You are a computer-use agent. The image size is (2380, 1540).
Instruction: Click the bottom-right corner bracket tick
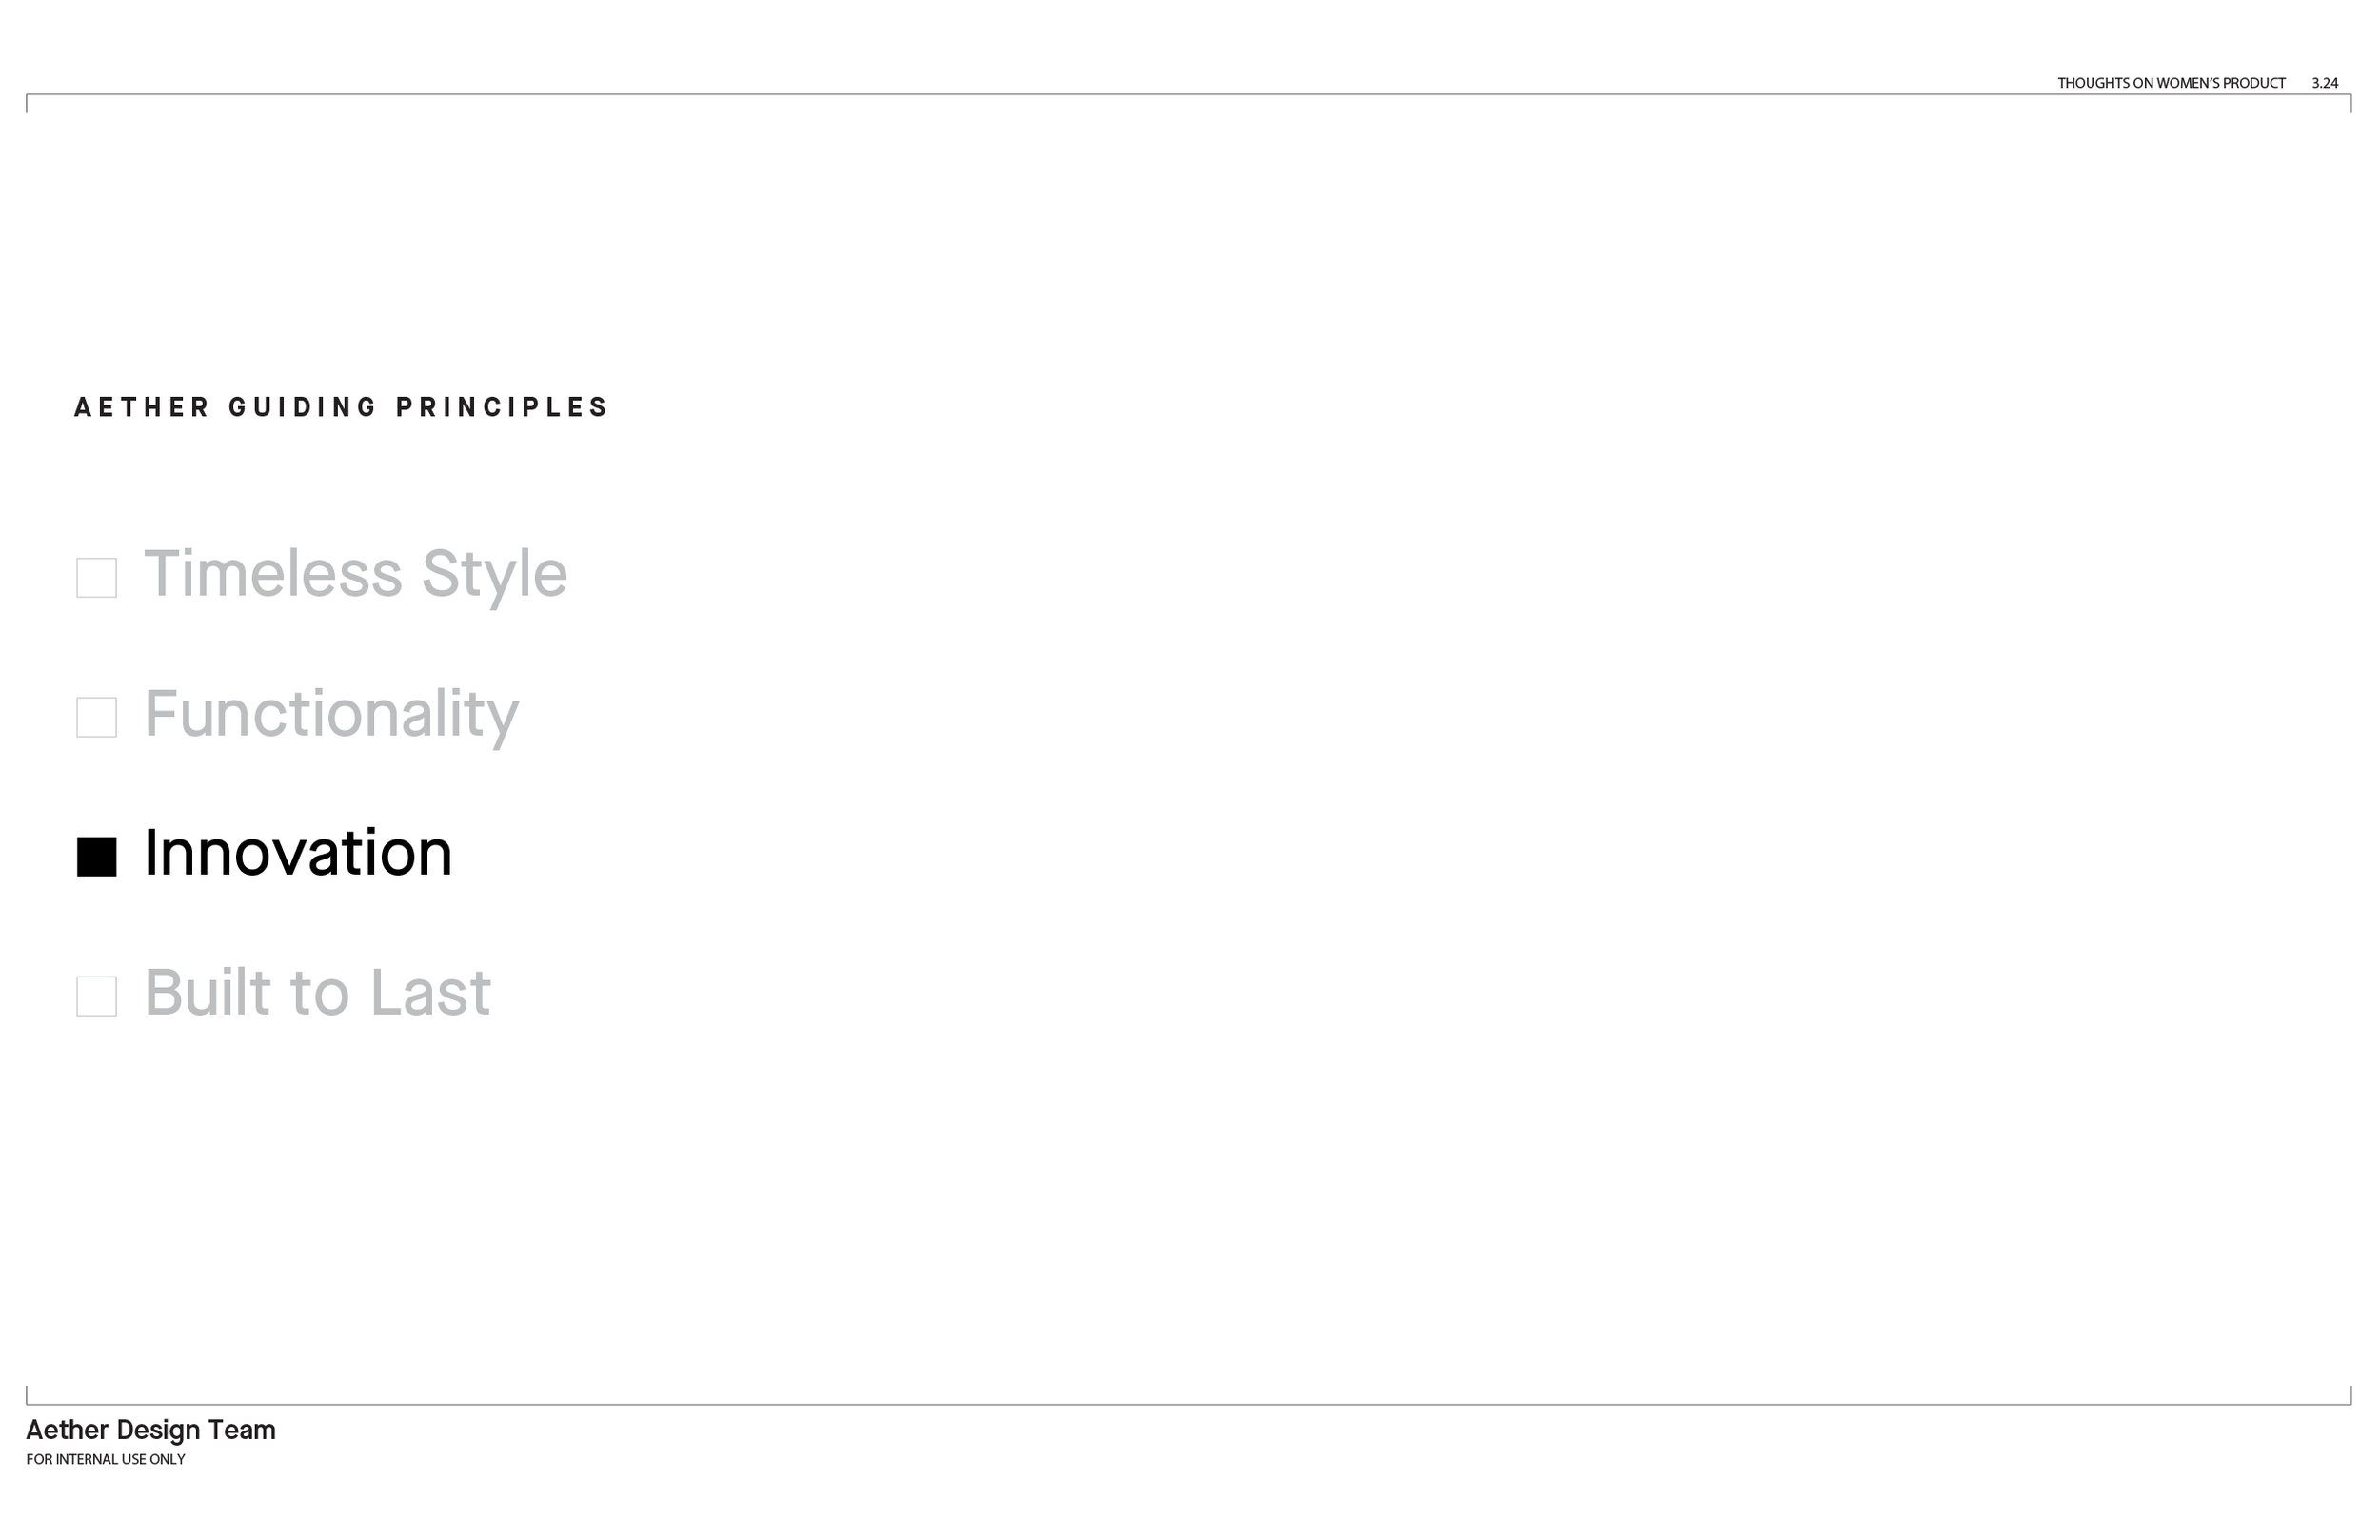pos(2351,1396)
